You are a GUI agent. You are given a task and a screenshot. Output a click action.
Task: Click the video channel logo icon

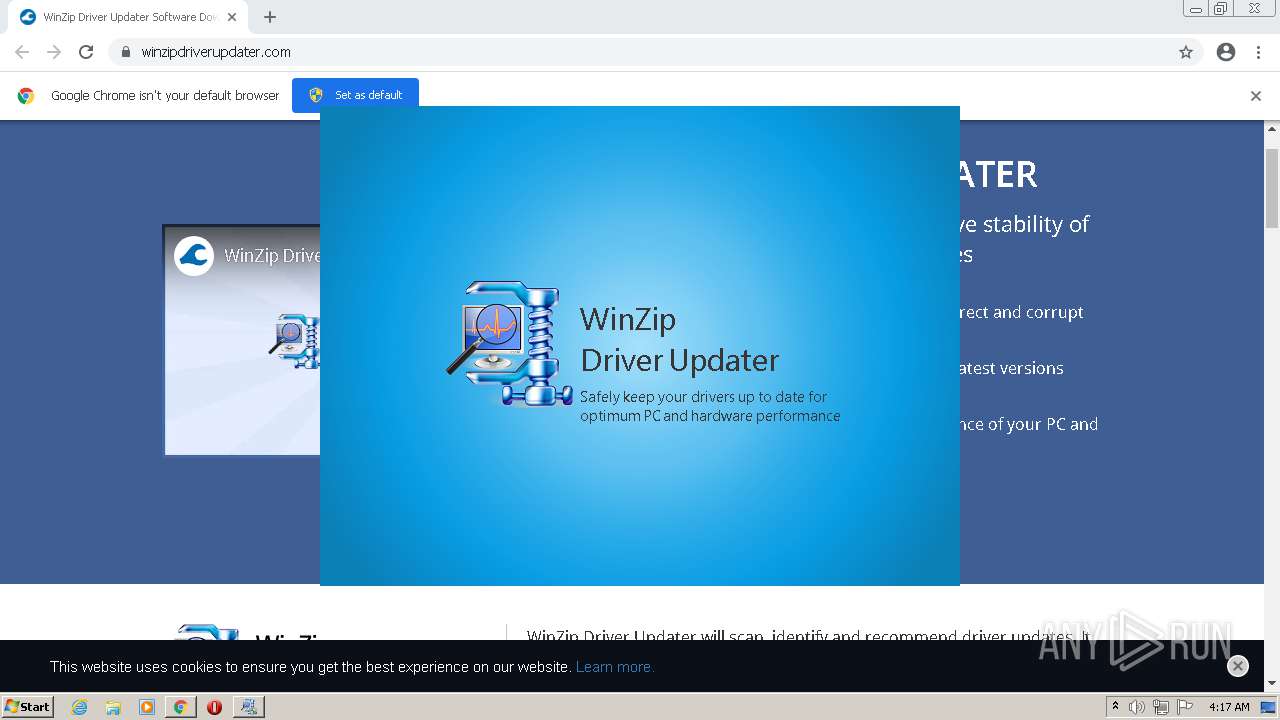pyautogui.click(x=194, y=255)
